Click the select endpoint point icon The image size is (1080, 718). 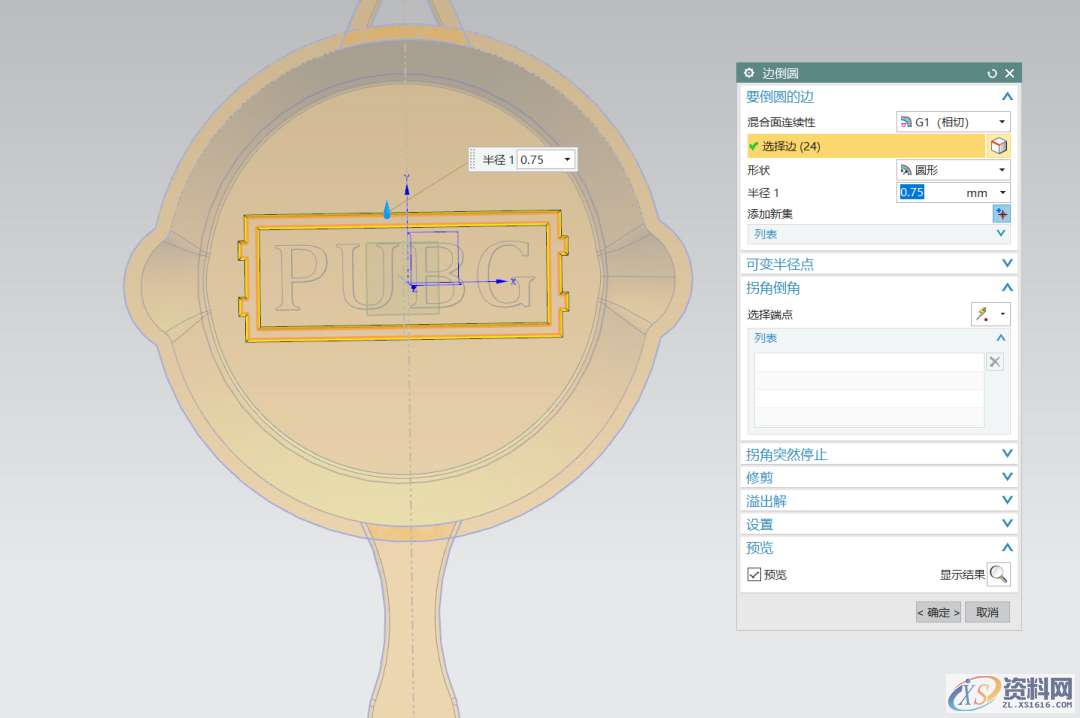(984, 315)
